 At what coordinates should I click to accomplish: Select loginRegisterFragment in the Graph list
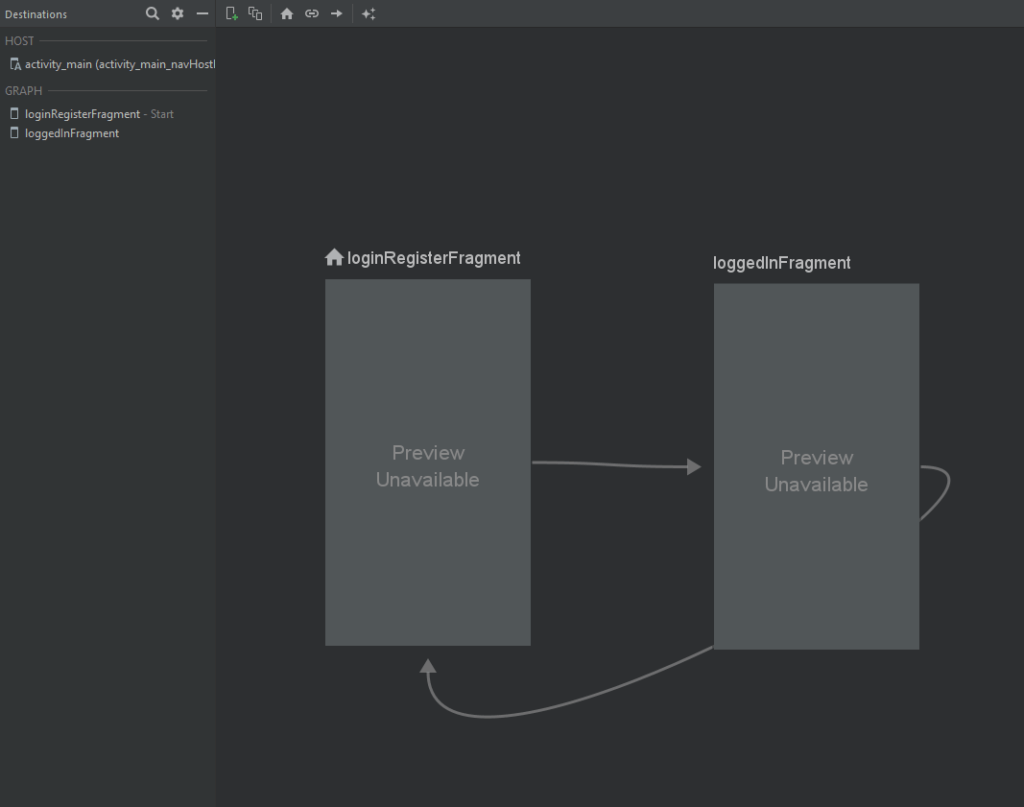(82, 114)
